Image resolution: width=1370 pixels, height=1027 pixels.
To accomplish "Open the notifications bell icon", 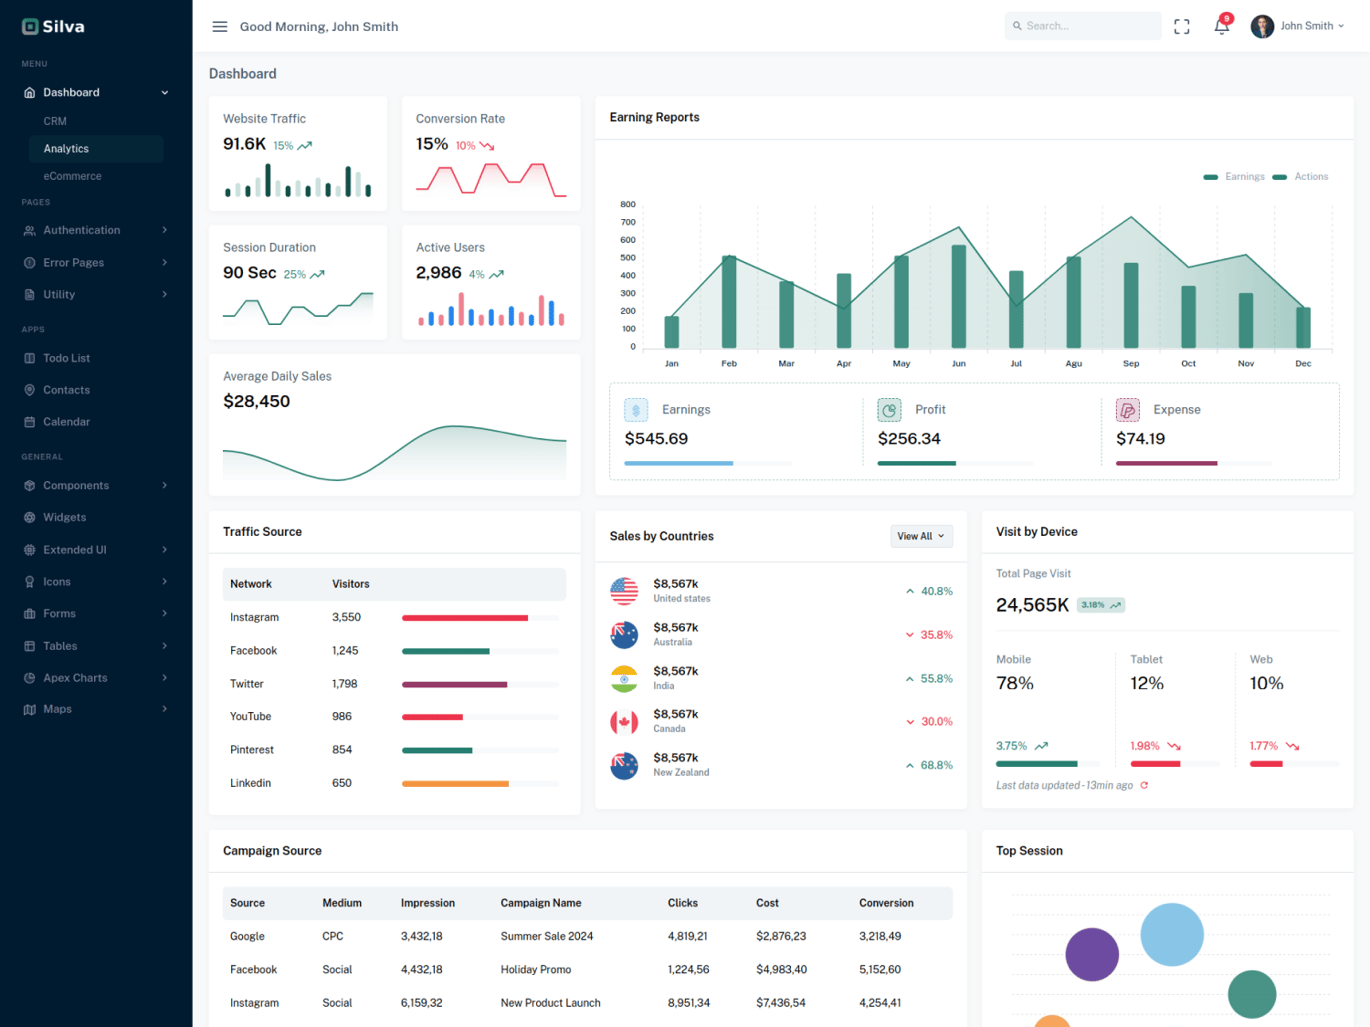I will click(1222, 26).
